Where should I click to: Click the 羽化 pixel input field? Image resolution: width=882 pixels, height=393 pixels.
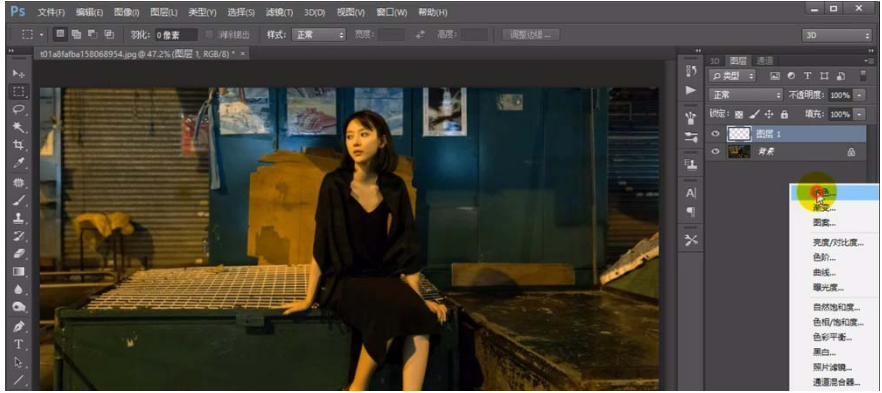pyautogui.click(x=176, y=35)
